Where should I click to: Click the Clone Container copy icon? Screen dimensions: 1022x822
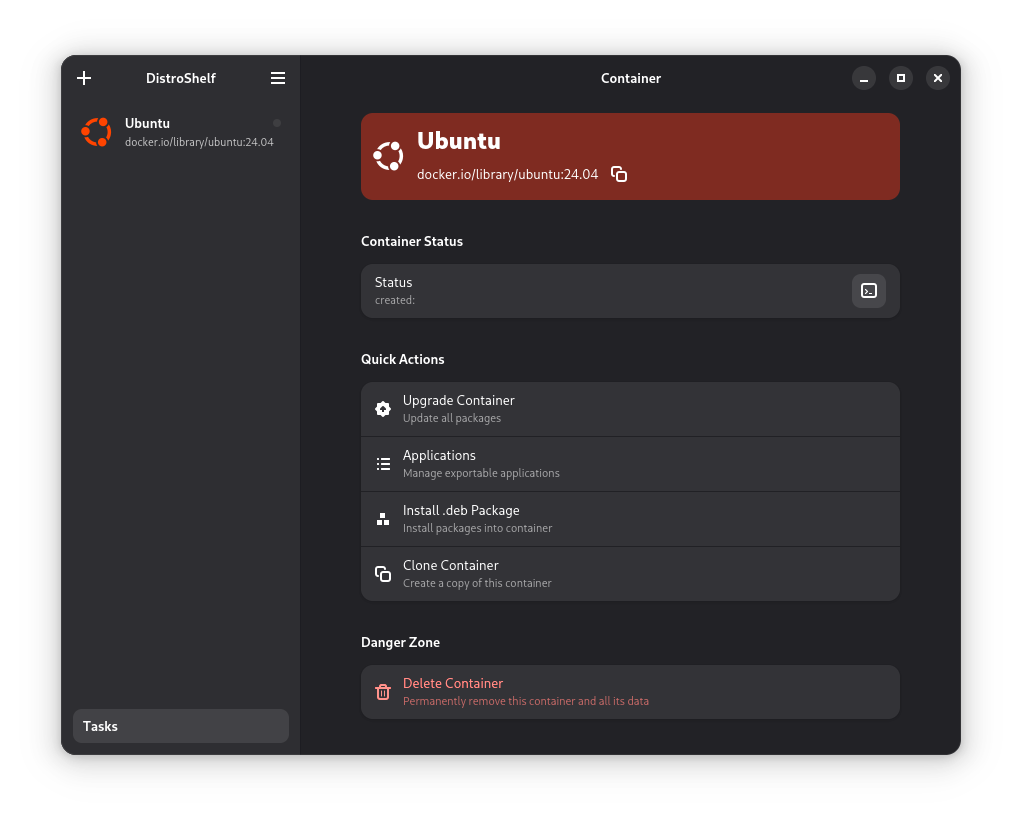383,574
